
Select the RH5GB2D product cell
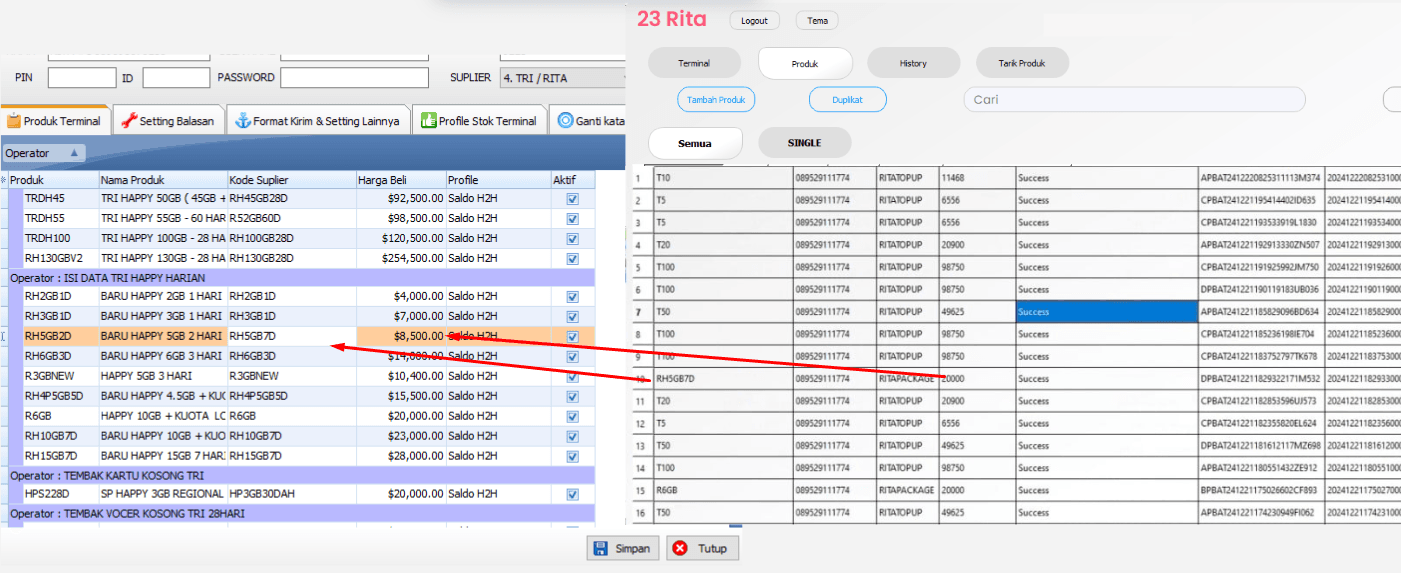60,336
